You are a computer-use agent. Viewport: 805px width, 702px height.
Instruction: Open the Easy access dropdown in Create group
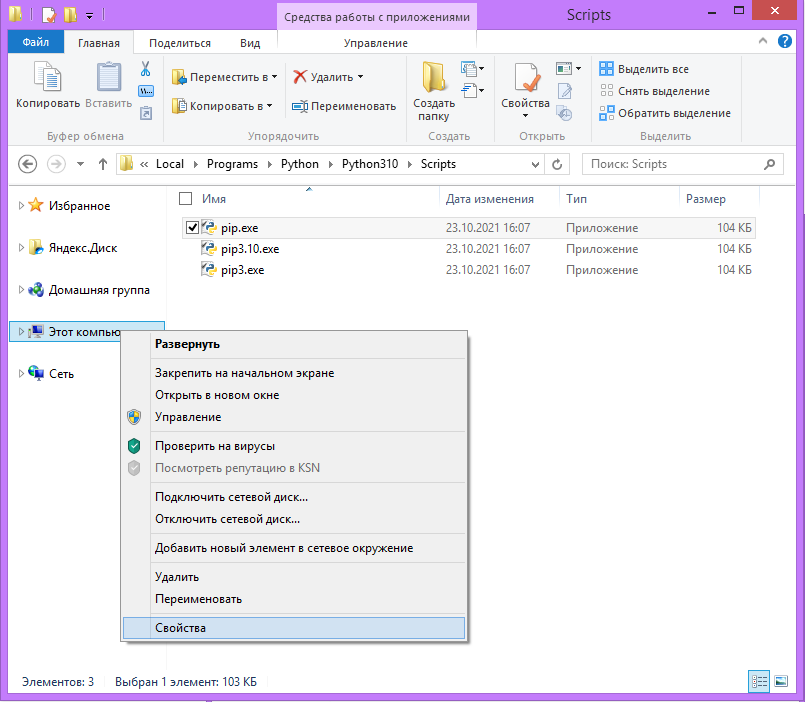pyautogui.click(x=473, y=91)
